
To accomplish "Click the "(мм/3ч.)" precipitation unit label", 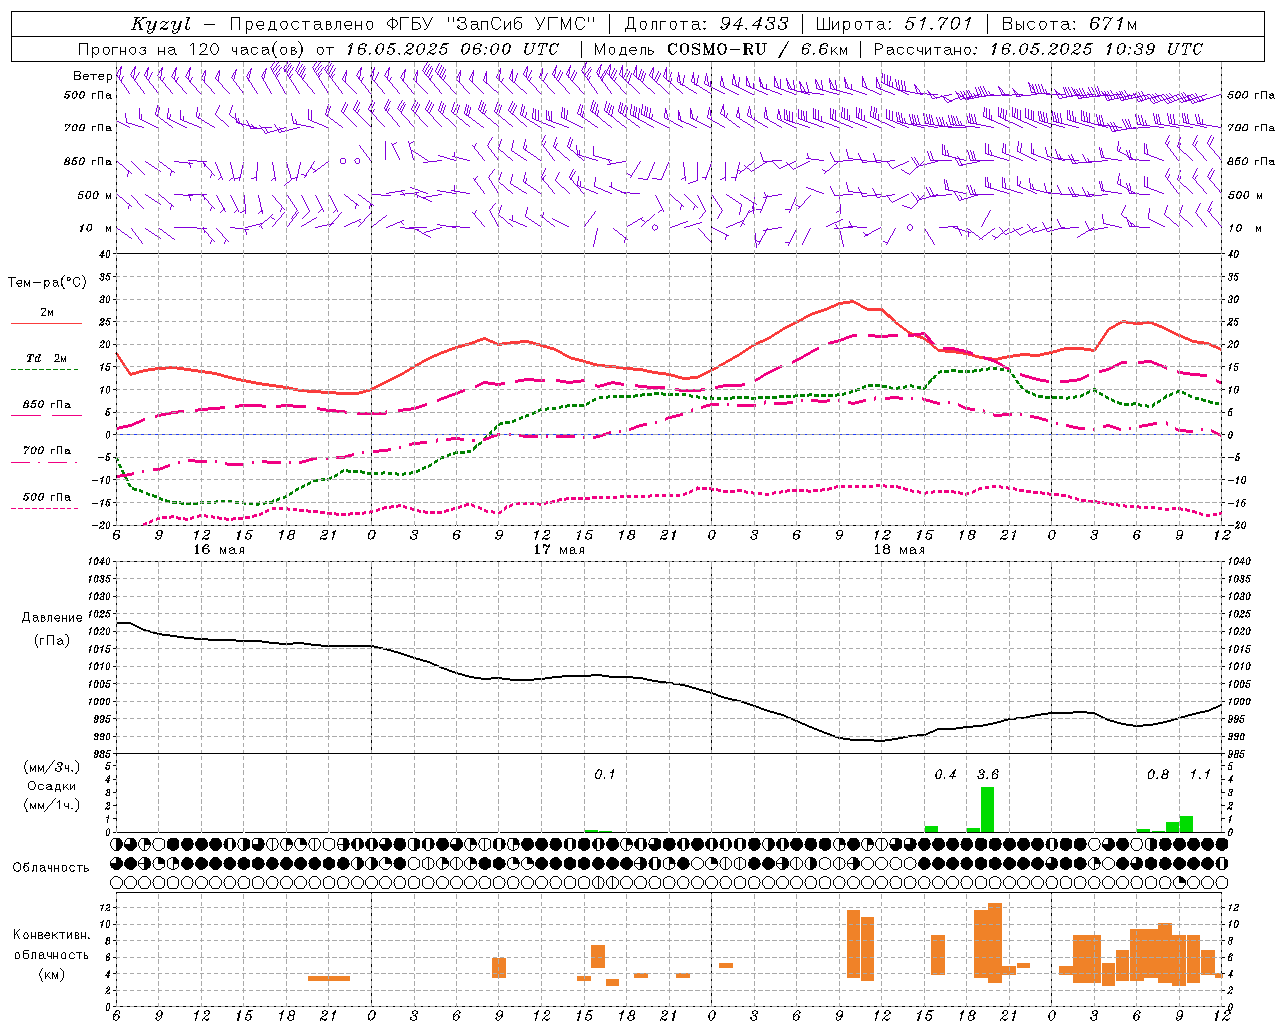I will click(x=51, y=767).
